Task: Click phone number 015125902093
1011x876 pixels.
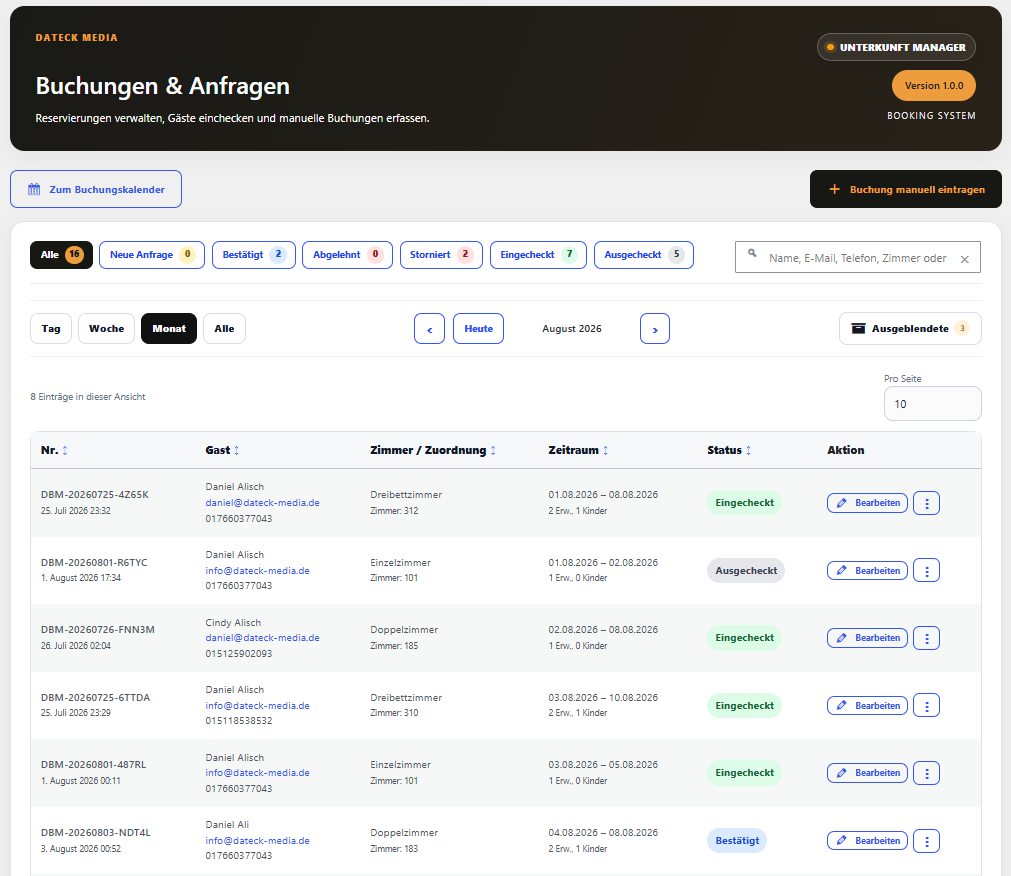Action: pos(239,654)
